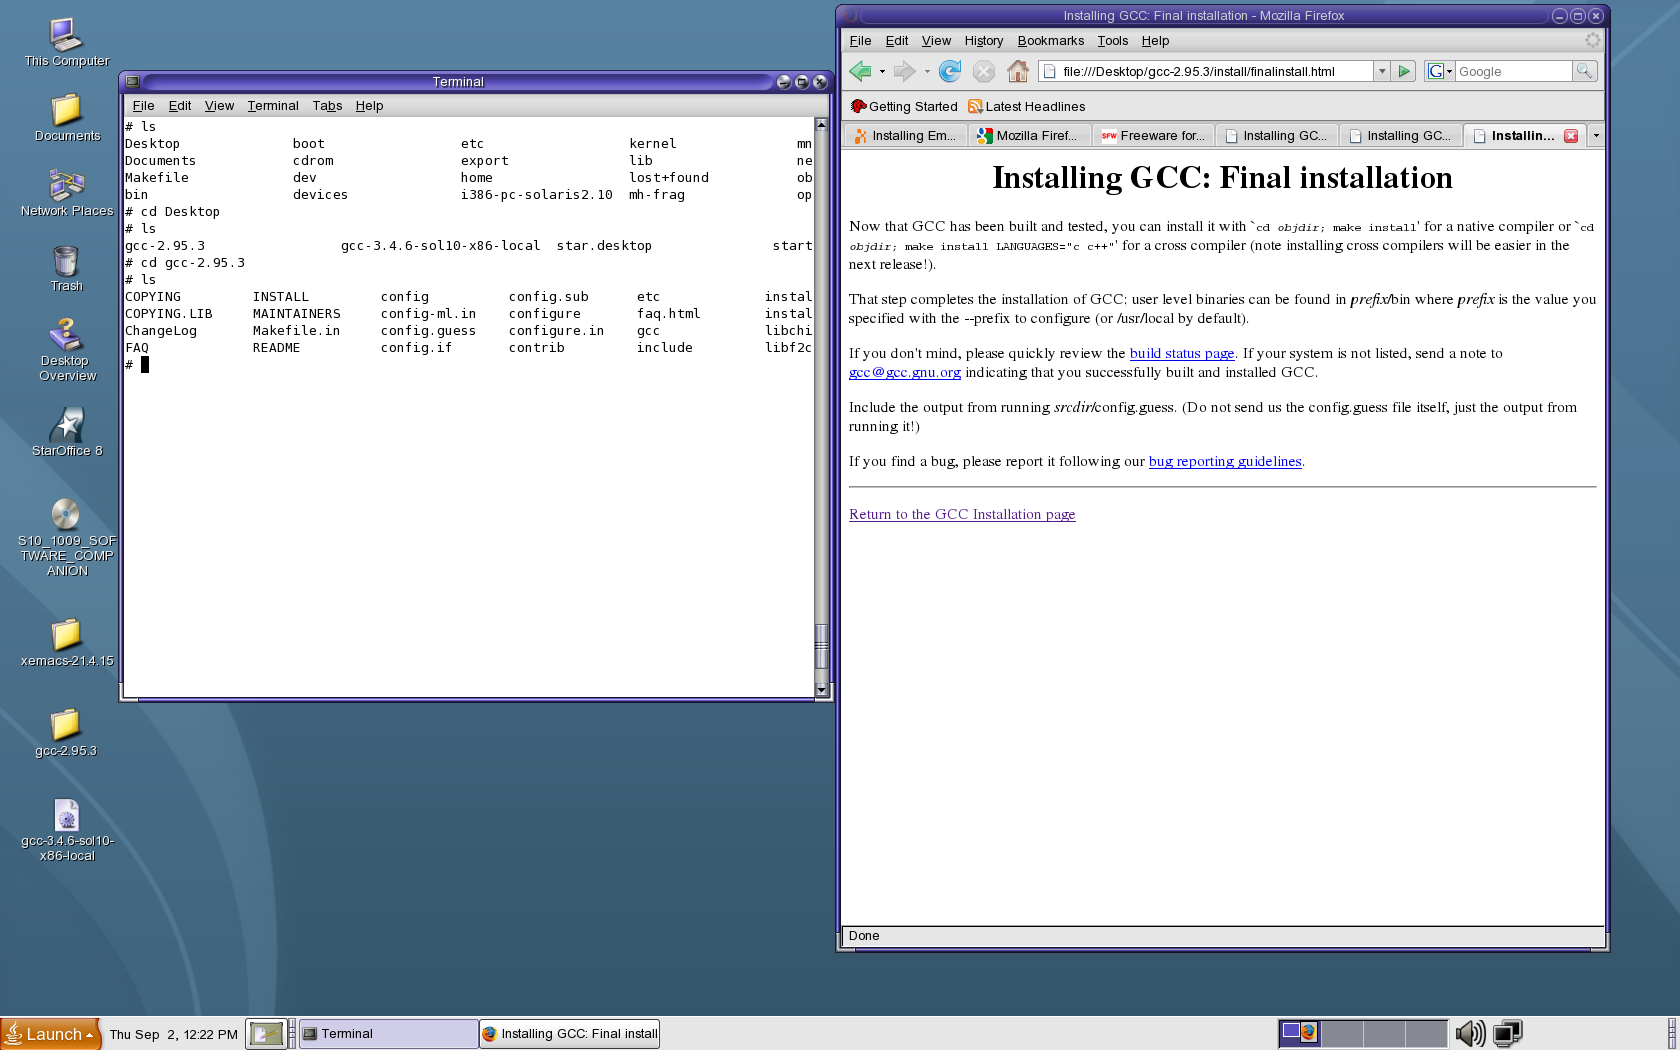1680x1050 pixels.
Task: Launch StarOffice 8 from desktop
Action: 67,432
